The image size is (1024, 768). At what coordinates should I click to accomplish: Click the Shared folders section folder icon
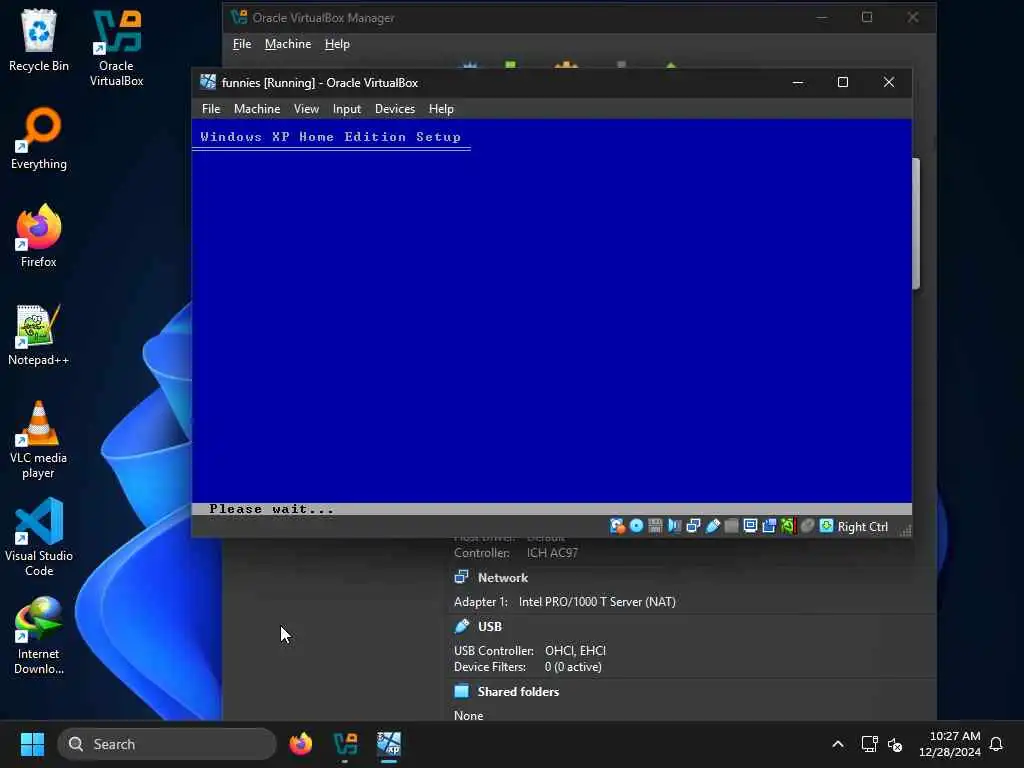[x=462, y=691]
